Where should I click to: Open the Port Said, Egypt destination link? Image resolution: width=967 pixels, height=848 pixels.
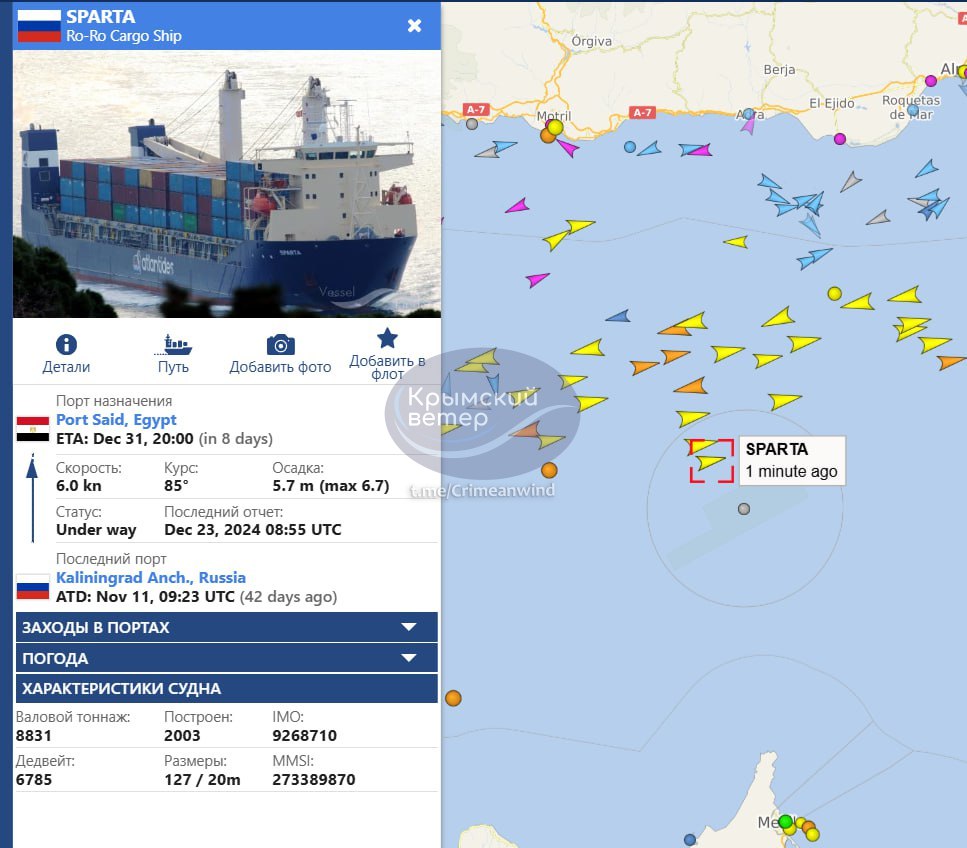pos(116,419)
